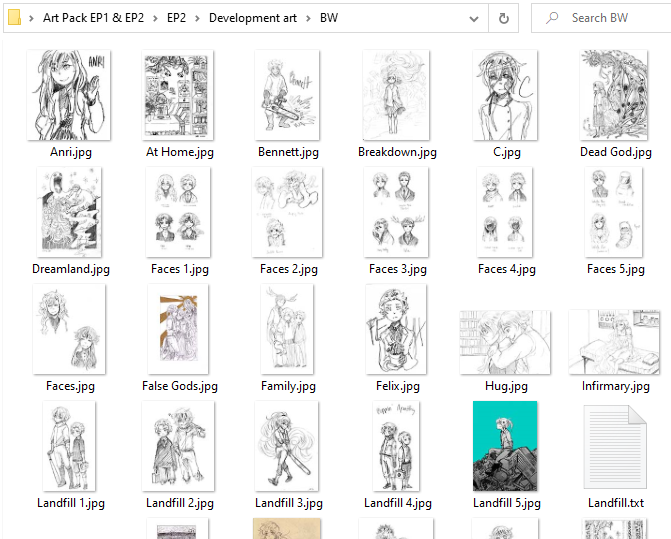Go to the EP2 breadcrumb folder
The width and height of the screenshot is (671, 539).
coord(176,18)
